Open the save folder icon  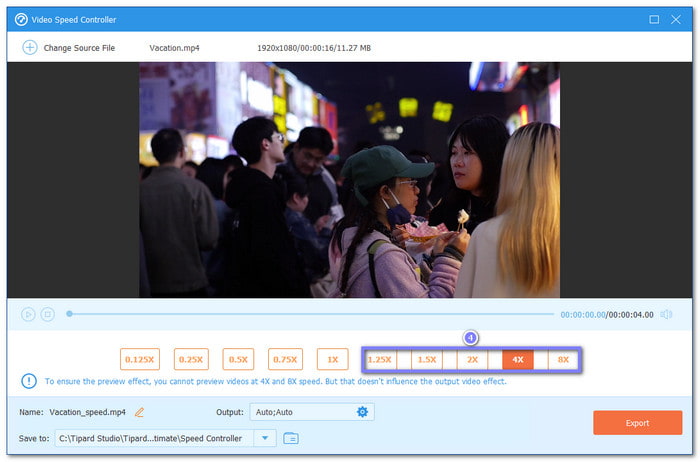click(291, 438)
